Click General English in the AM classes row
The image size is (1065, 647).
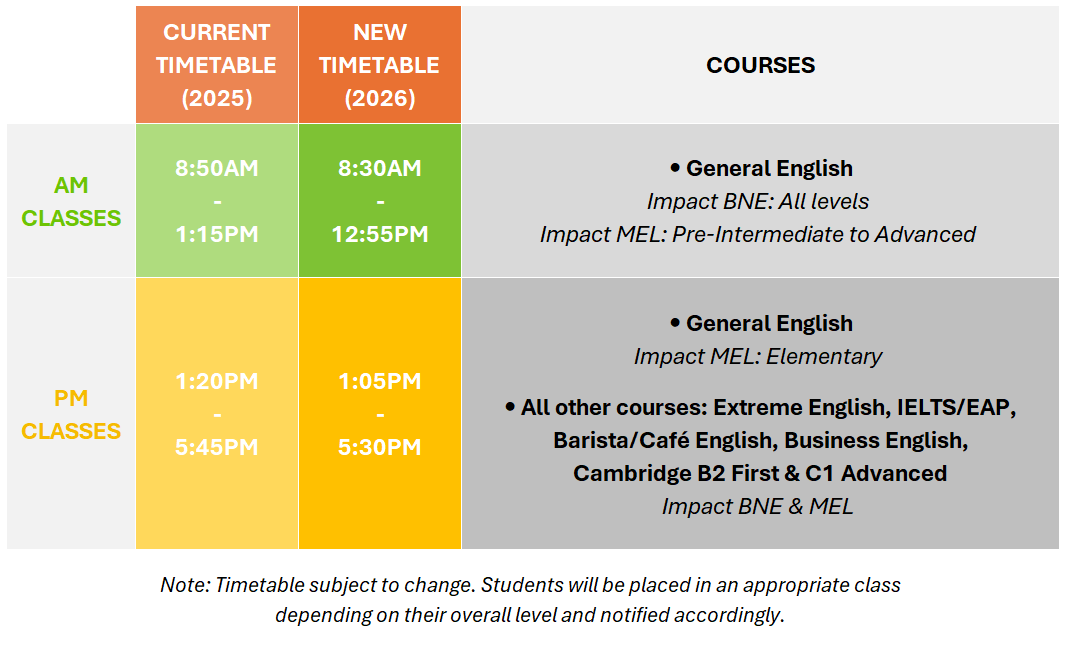pos(768,168)
